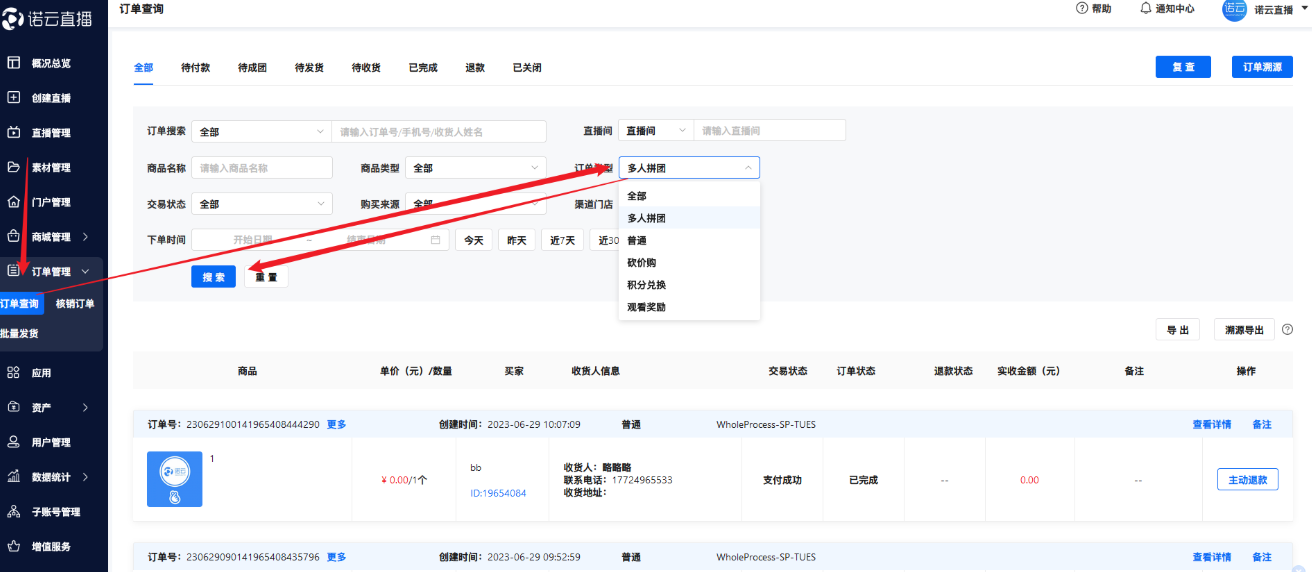Click 更多 next to order 230629100141965408444290
This screenshot has width=1312, height=572.
tap(336, 424)
